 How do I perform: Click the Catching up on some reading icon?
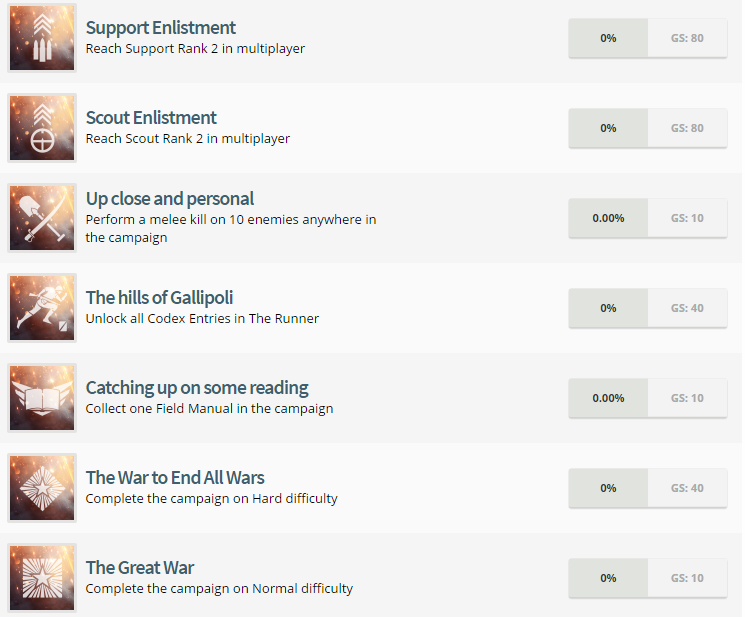coord(42,398)
